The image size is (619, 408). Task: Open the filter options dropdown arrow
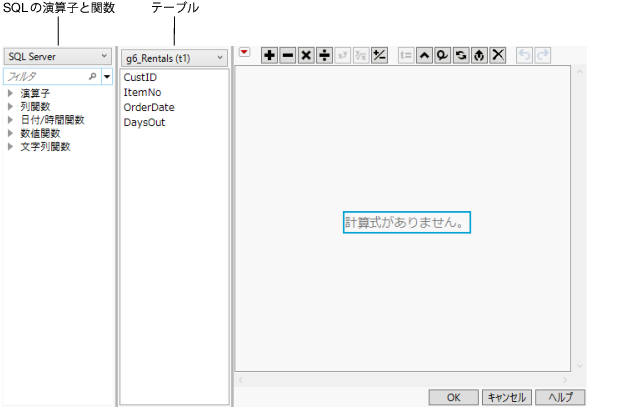(107, 77)
